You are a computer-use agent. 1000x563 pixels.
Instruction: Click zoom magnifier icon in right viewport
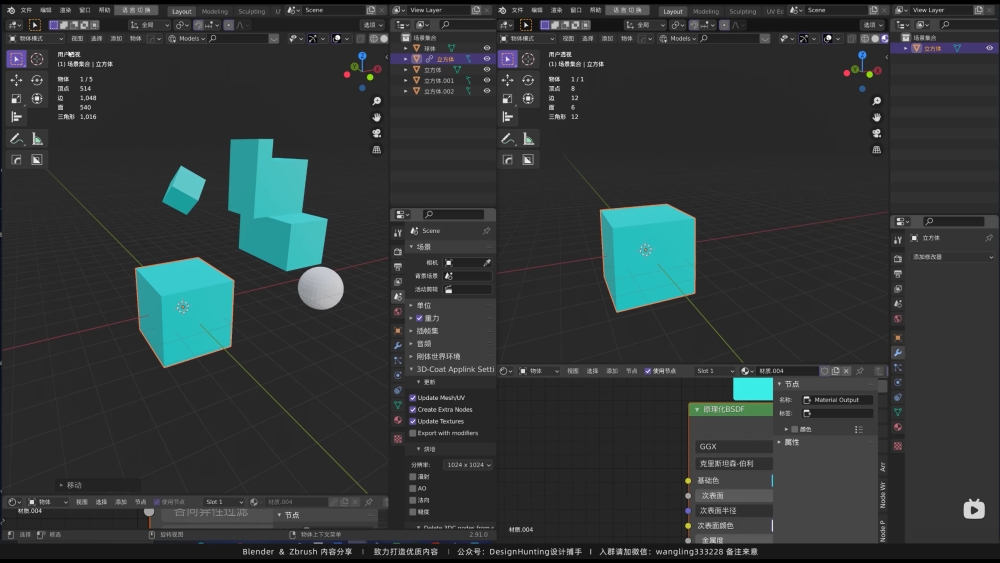pyautogui.click(x=877, y=101)
